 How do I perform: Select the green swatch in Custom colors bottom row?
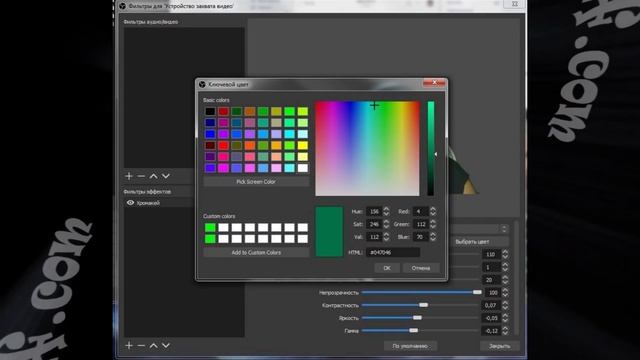click(210, 238)
